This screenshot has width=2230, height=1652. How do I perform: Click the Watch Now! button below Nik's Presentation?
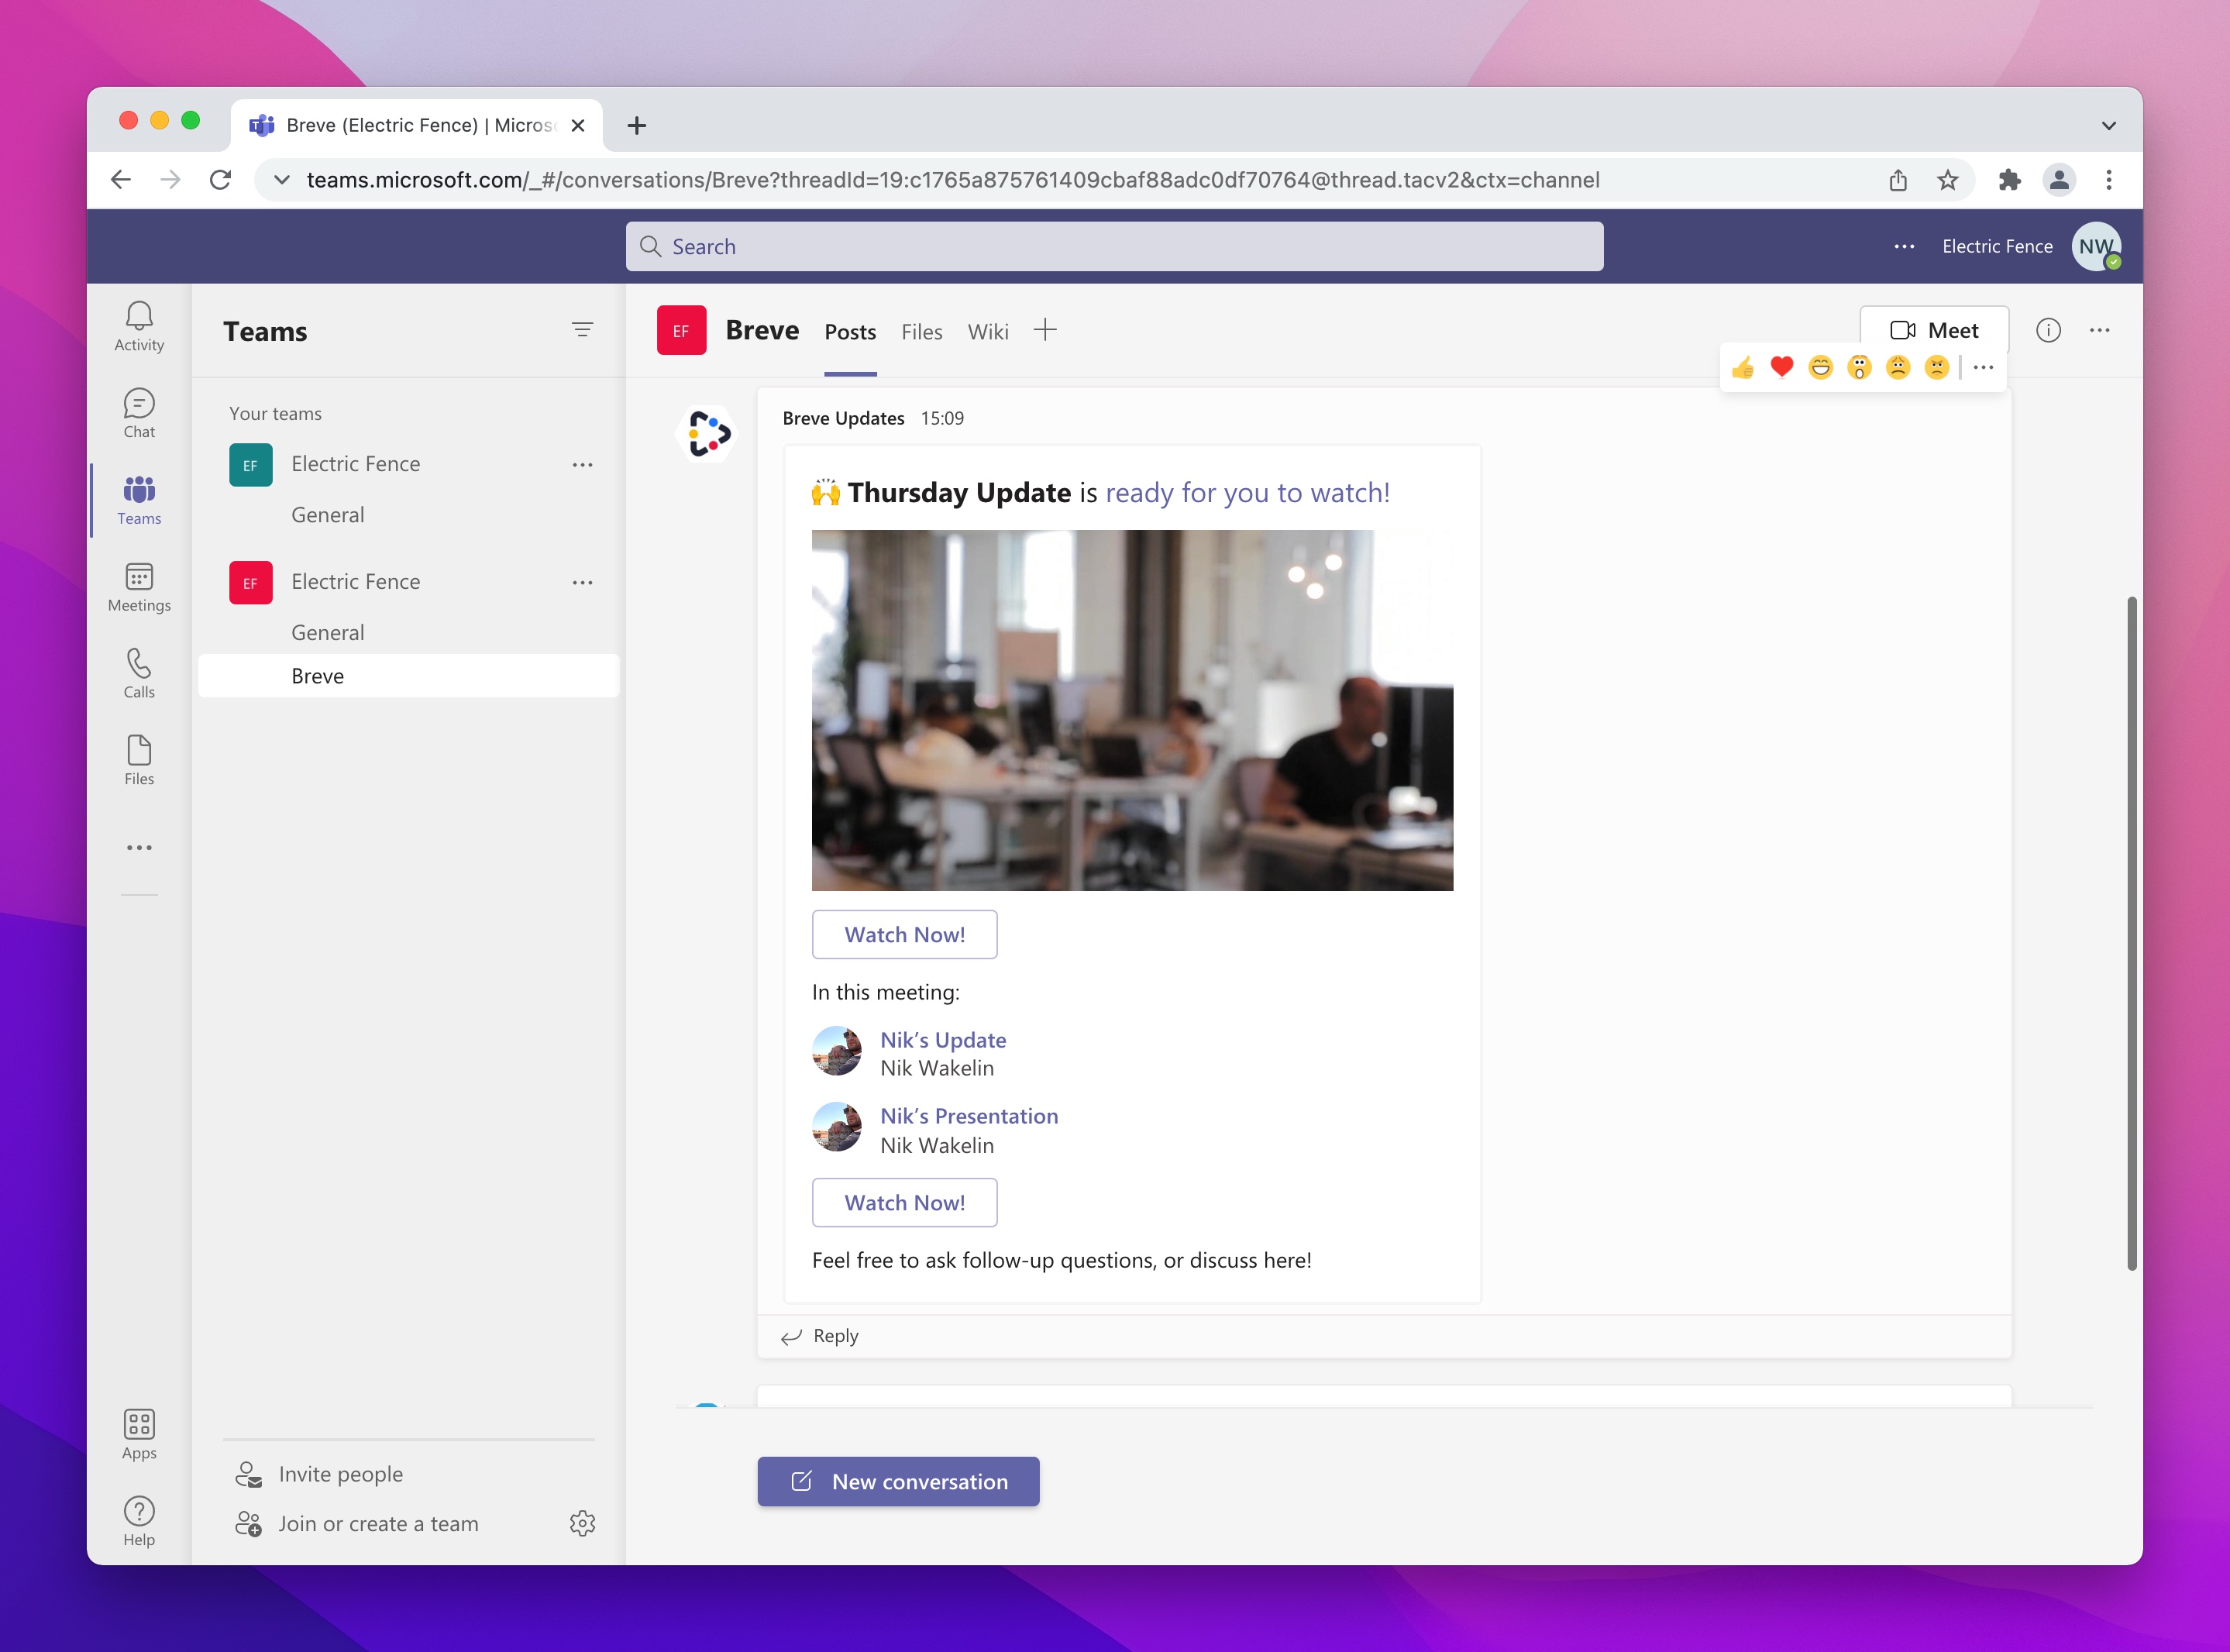click(x=904, y=1202)
